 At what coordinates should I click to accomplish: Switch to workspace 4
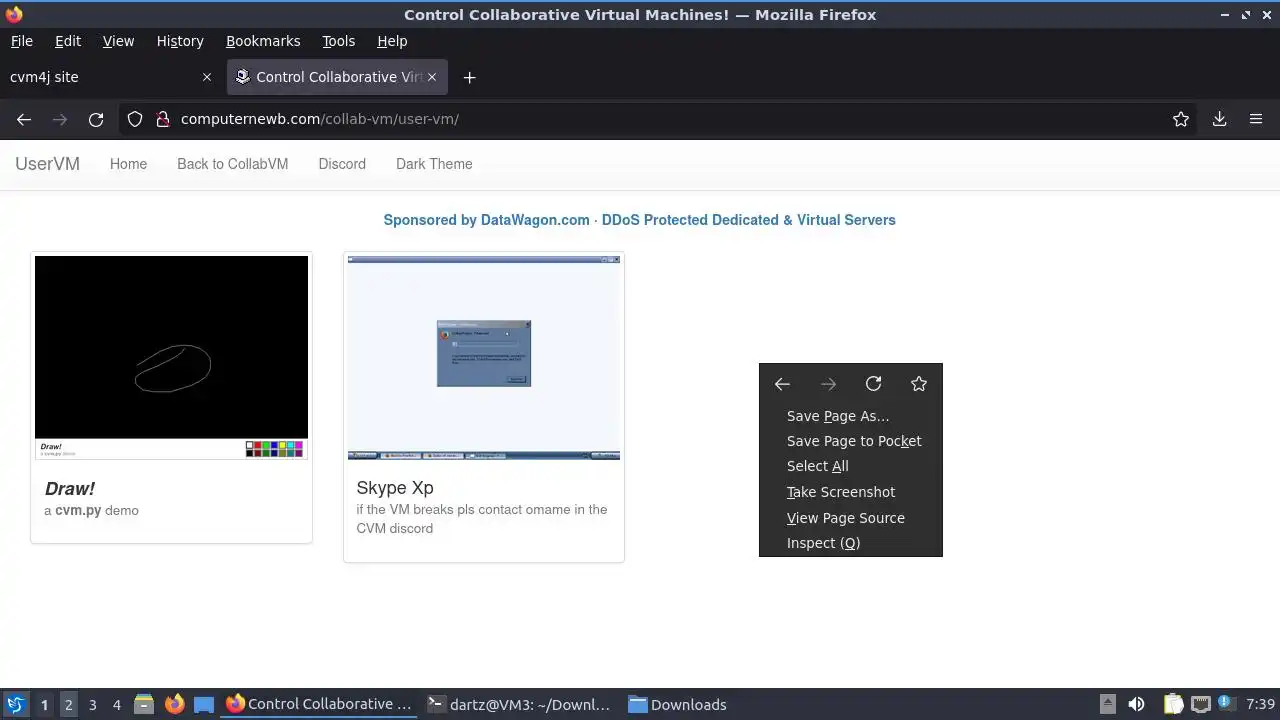click(116, 705)
